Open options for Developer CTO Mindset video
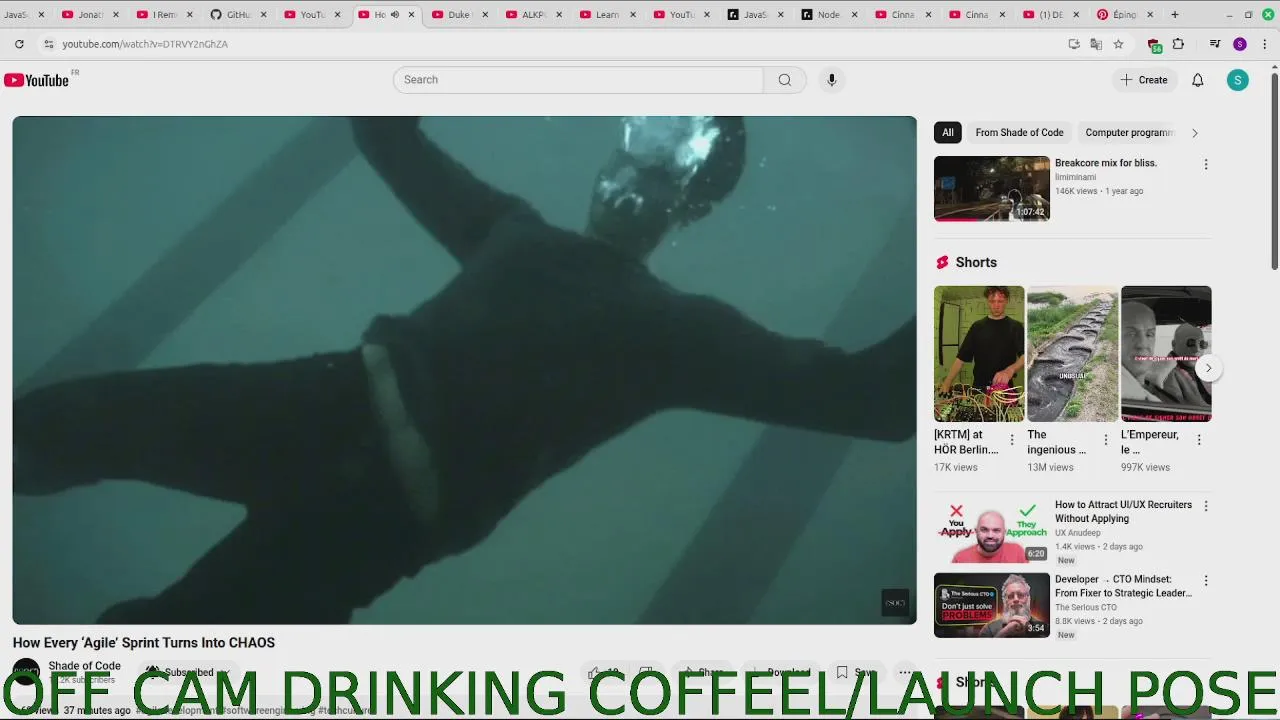The width and height of the screenshot is (1280, 720). (1205, 580)
